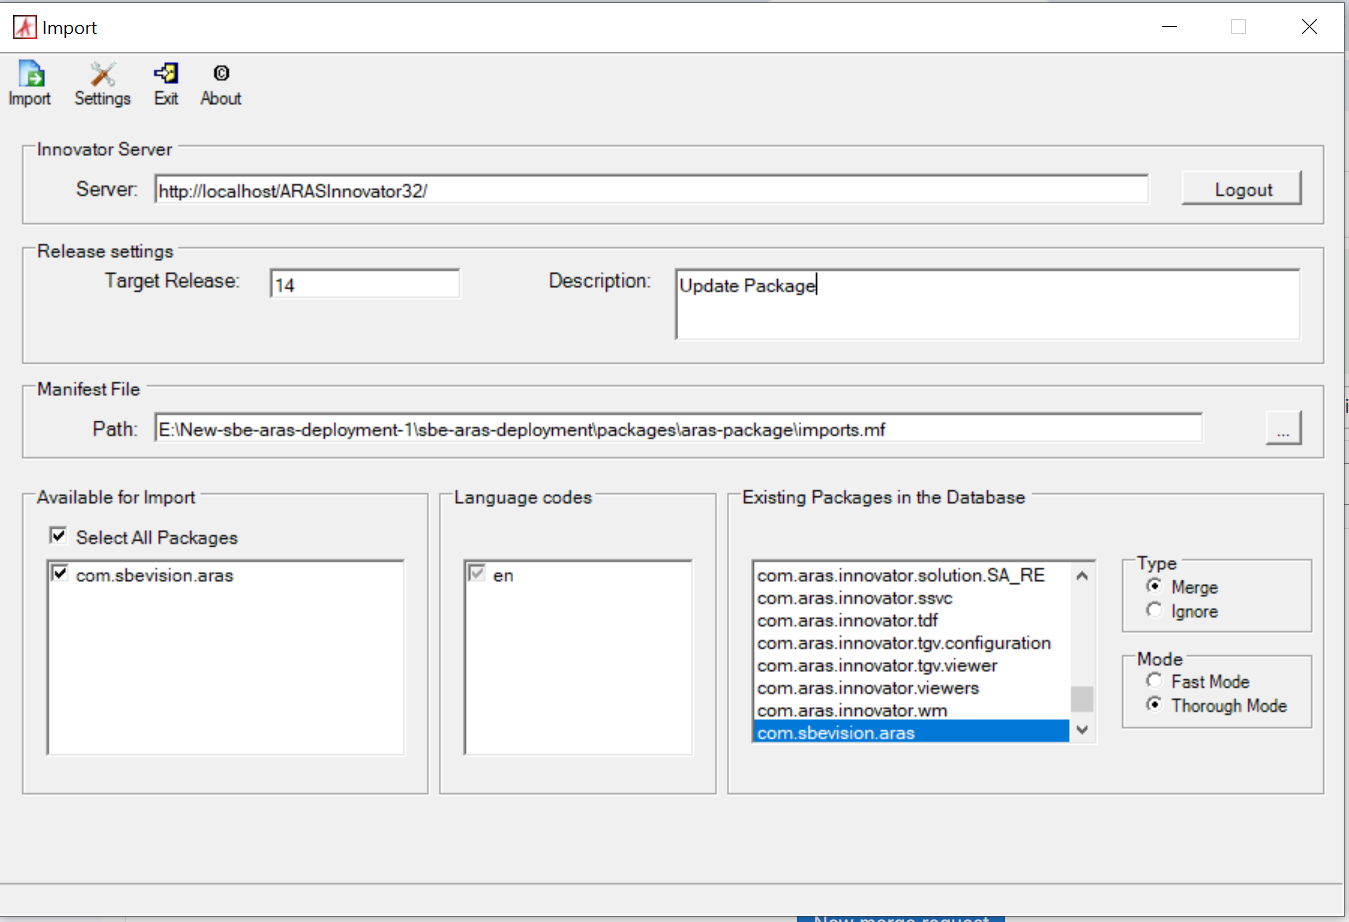1349x922 pixels.
Task: Select com.aras.innovator.tgv.viewer in package list
Action: [877, 666]
